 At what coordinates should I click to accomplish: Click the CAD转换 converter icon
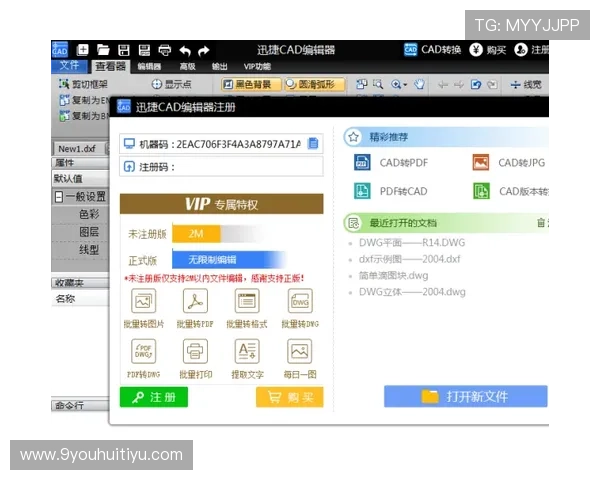coord(411,50)
